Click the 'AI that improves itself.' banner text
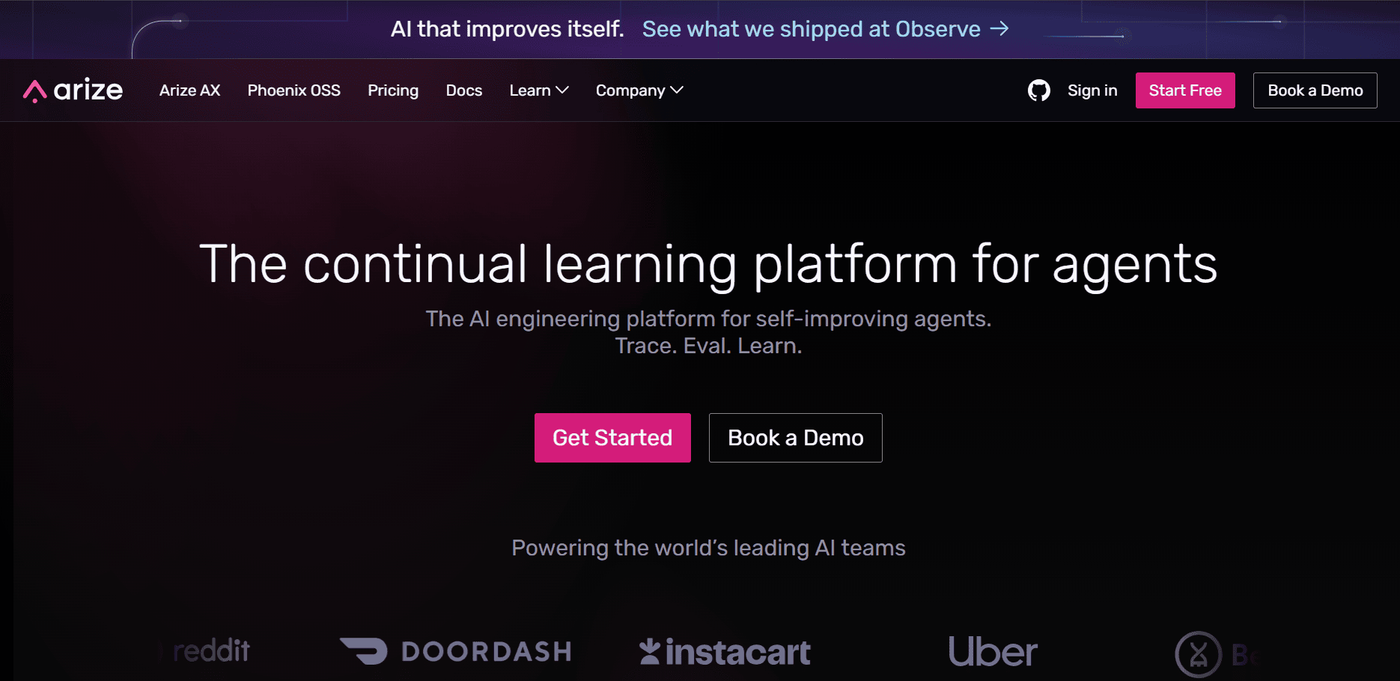This screenshot has height=681, width=1400. pos(507,29)
